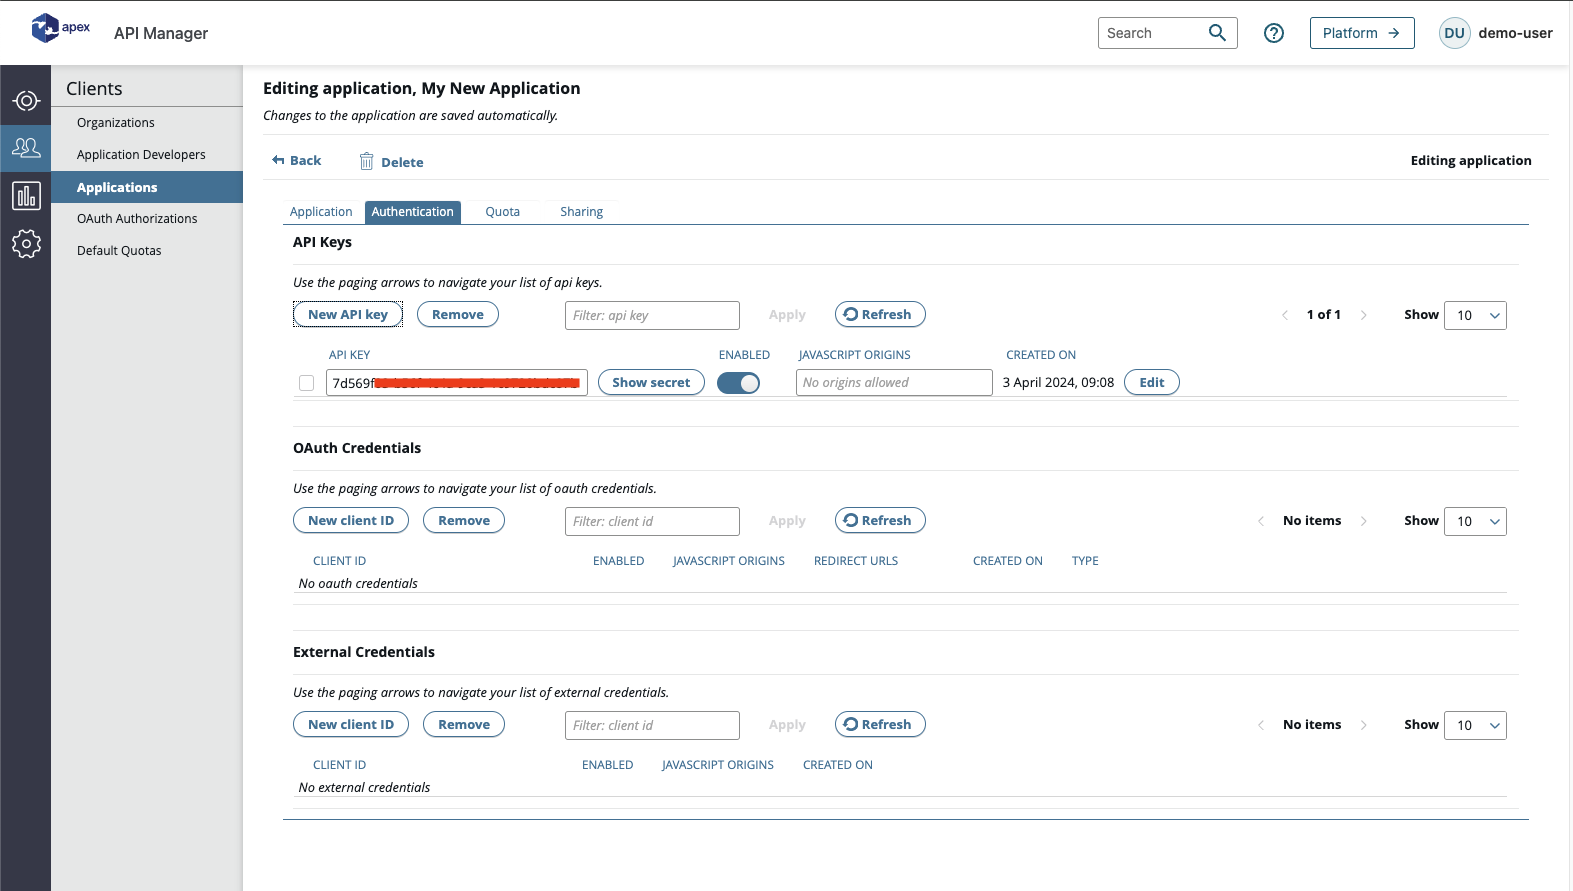Open External Credentials Show count dropdown
Screen dimensions: 1573x891
pyautogui.click(x=1475, y=725)
